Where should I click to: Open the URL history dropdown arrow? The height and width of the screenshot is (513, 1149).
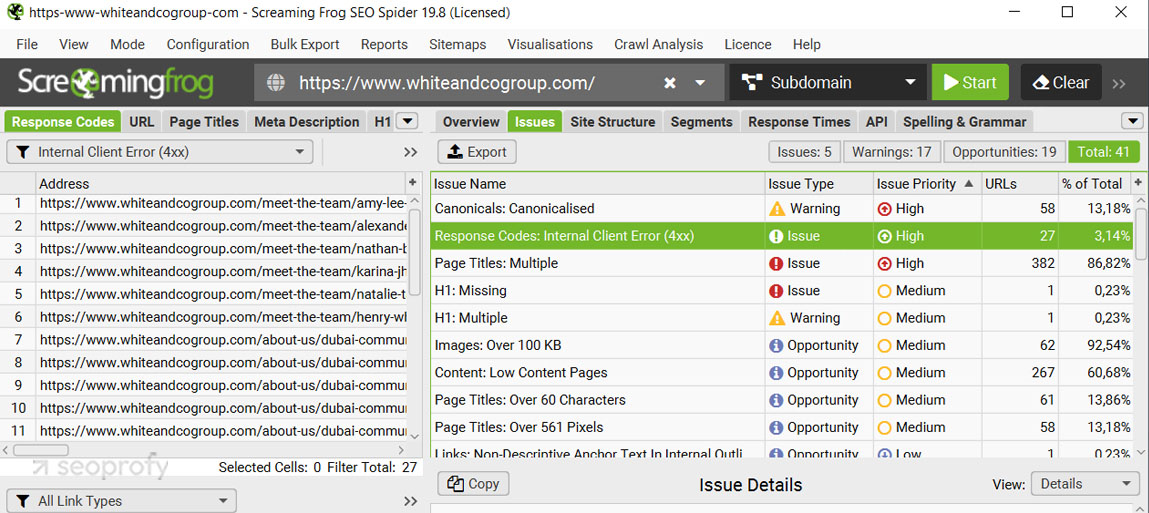tap(700, 83)
